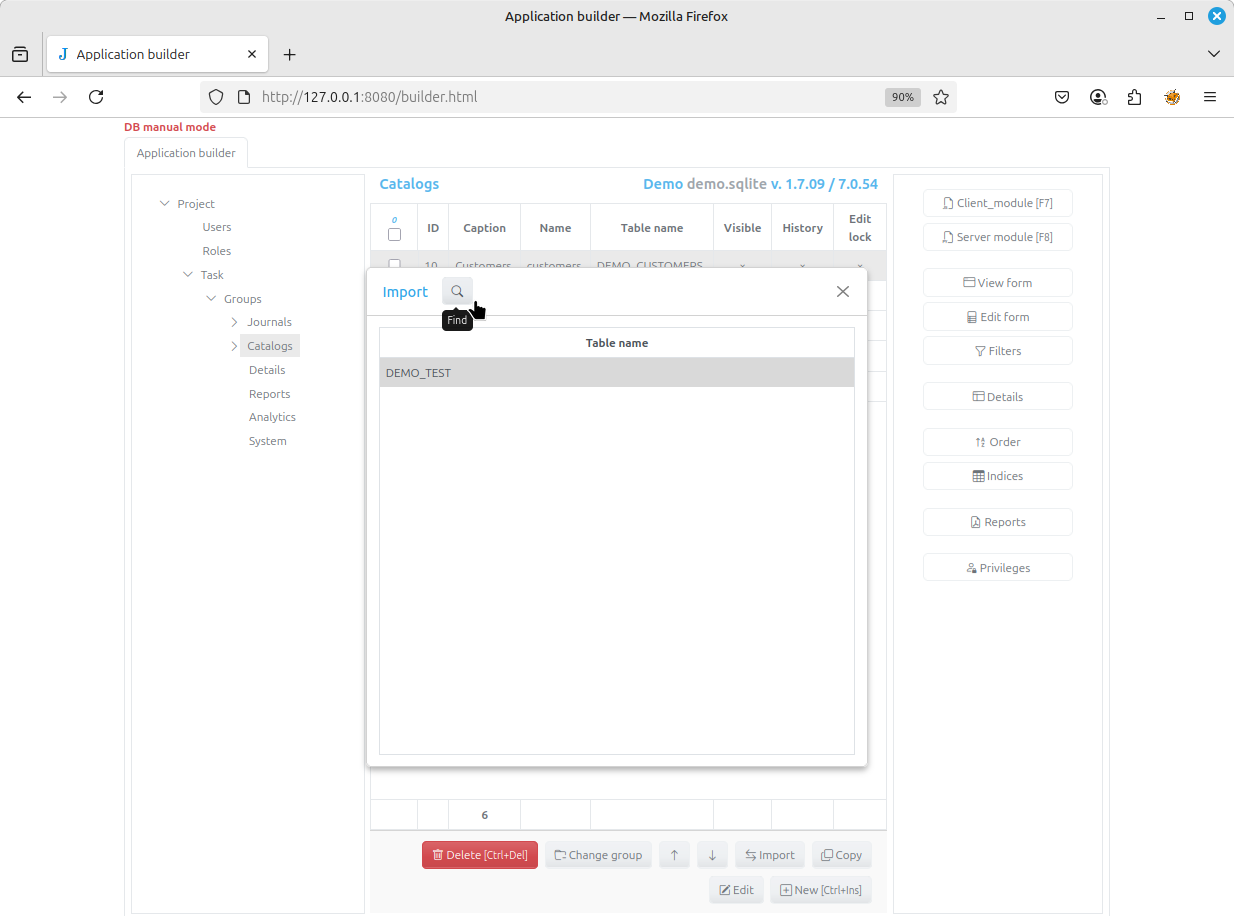Close the Import dialog with X
This screenshot has width=1234, height=916.
(843, 292)
